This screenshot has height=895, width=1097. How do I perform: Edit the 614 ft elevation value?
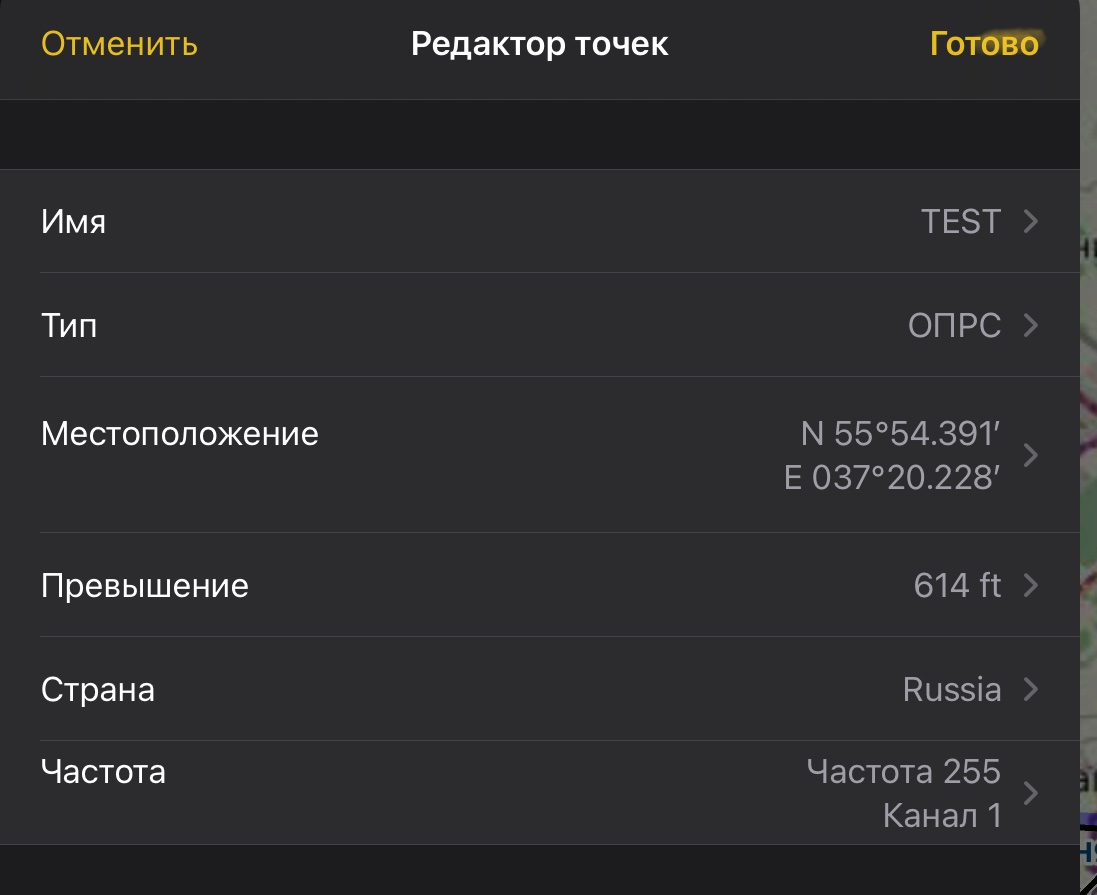pyautogui.click(x=956, y=585)
